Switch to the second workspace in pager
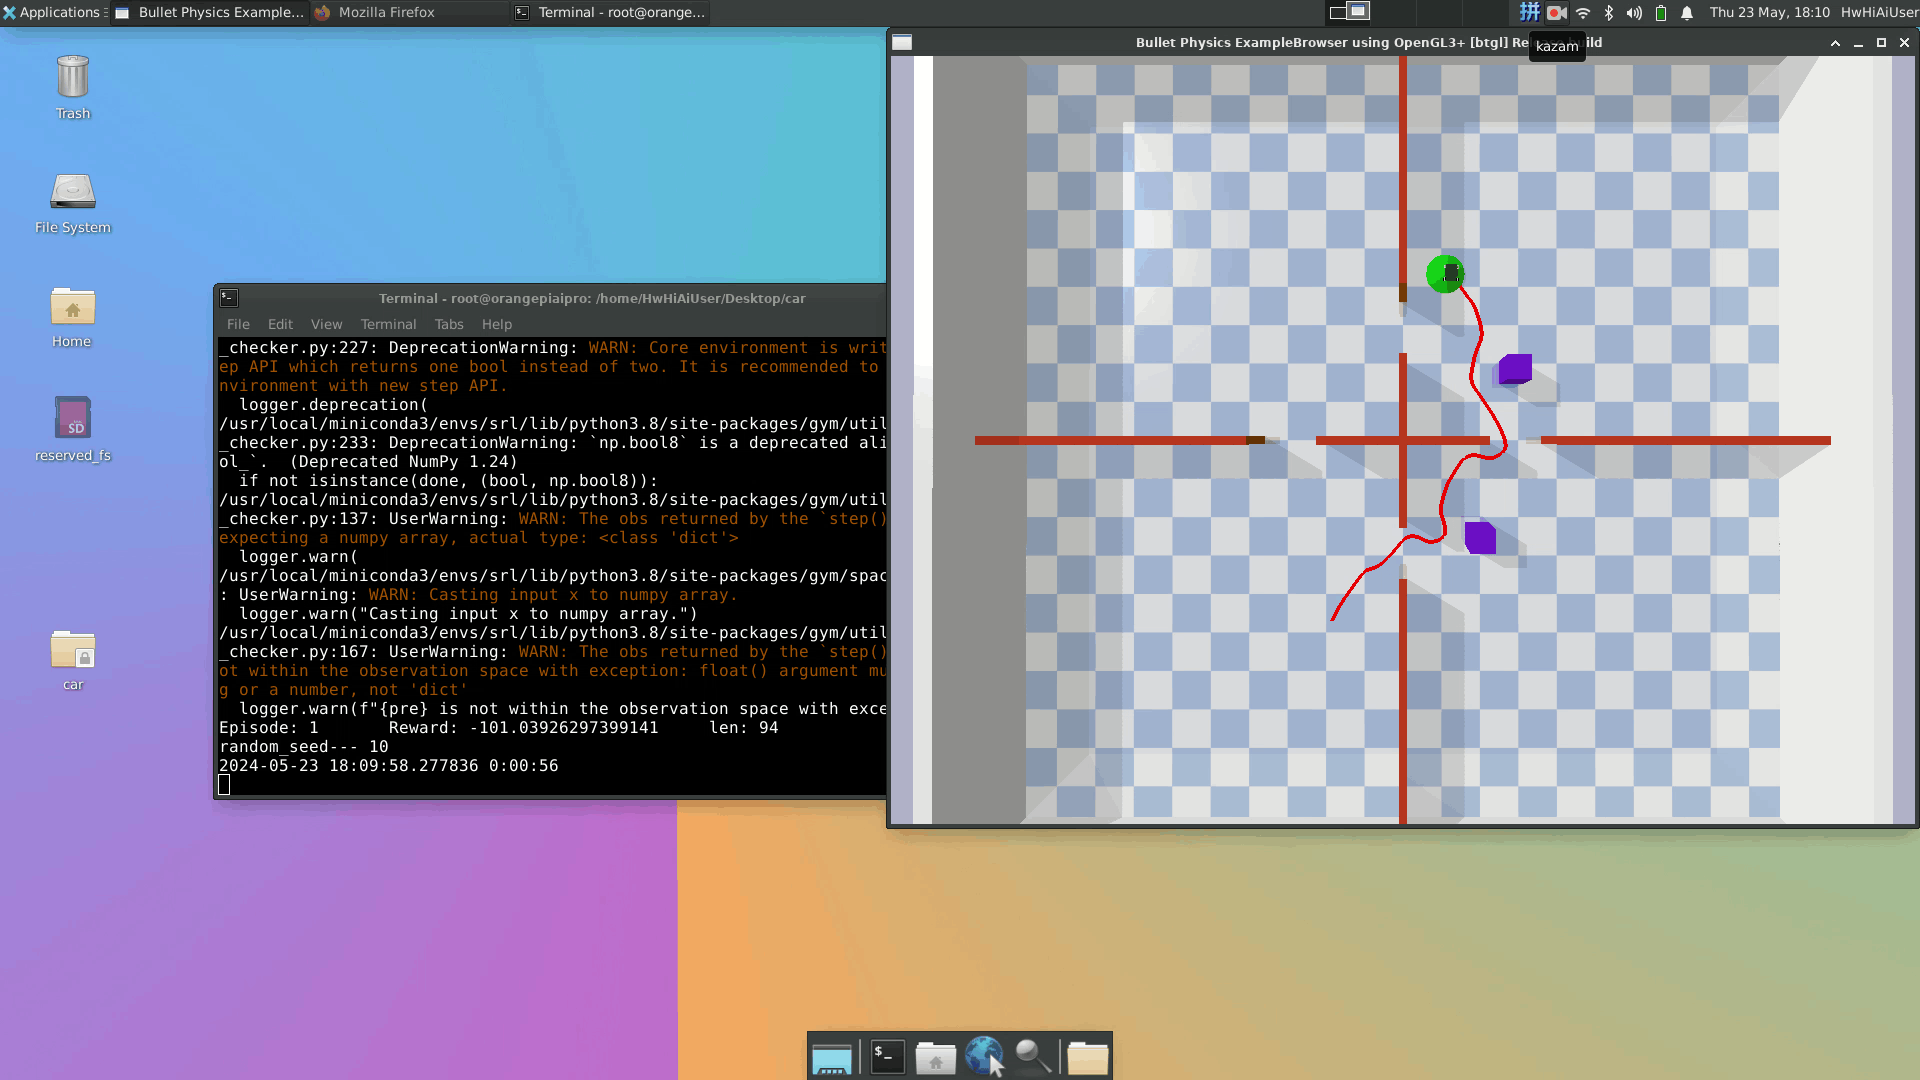 coord(1358,12)
